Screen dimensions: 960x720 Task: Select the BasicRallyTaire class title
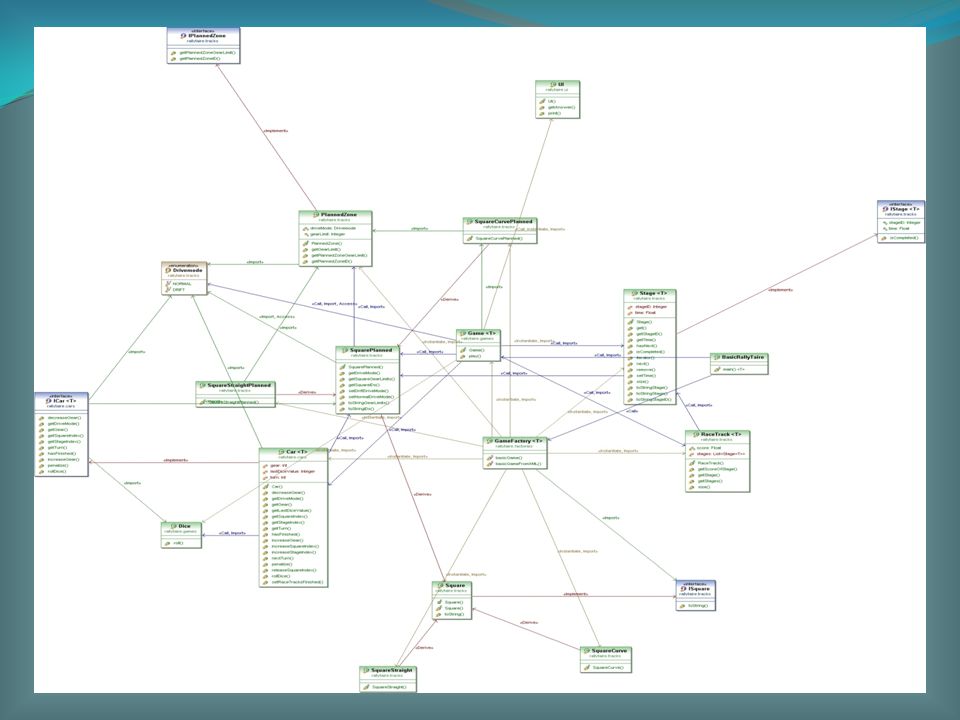(743, 357)
